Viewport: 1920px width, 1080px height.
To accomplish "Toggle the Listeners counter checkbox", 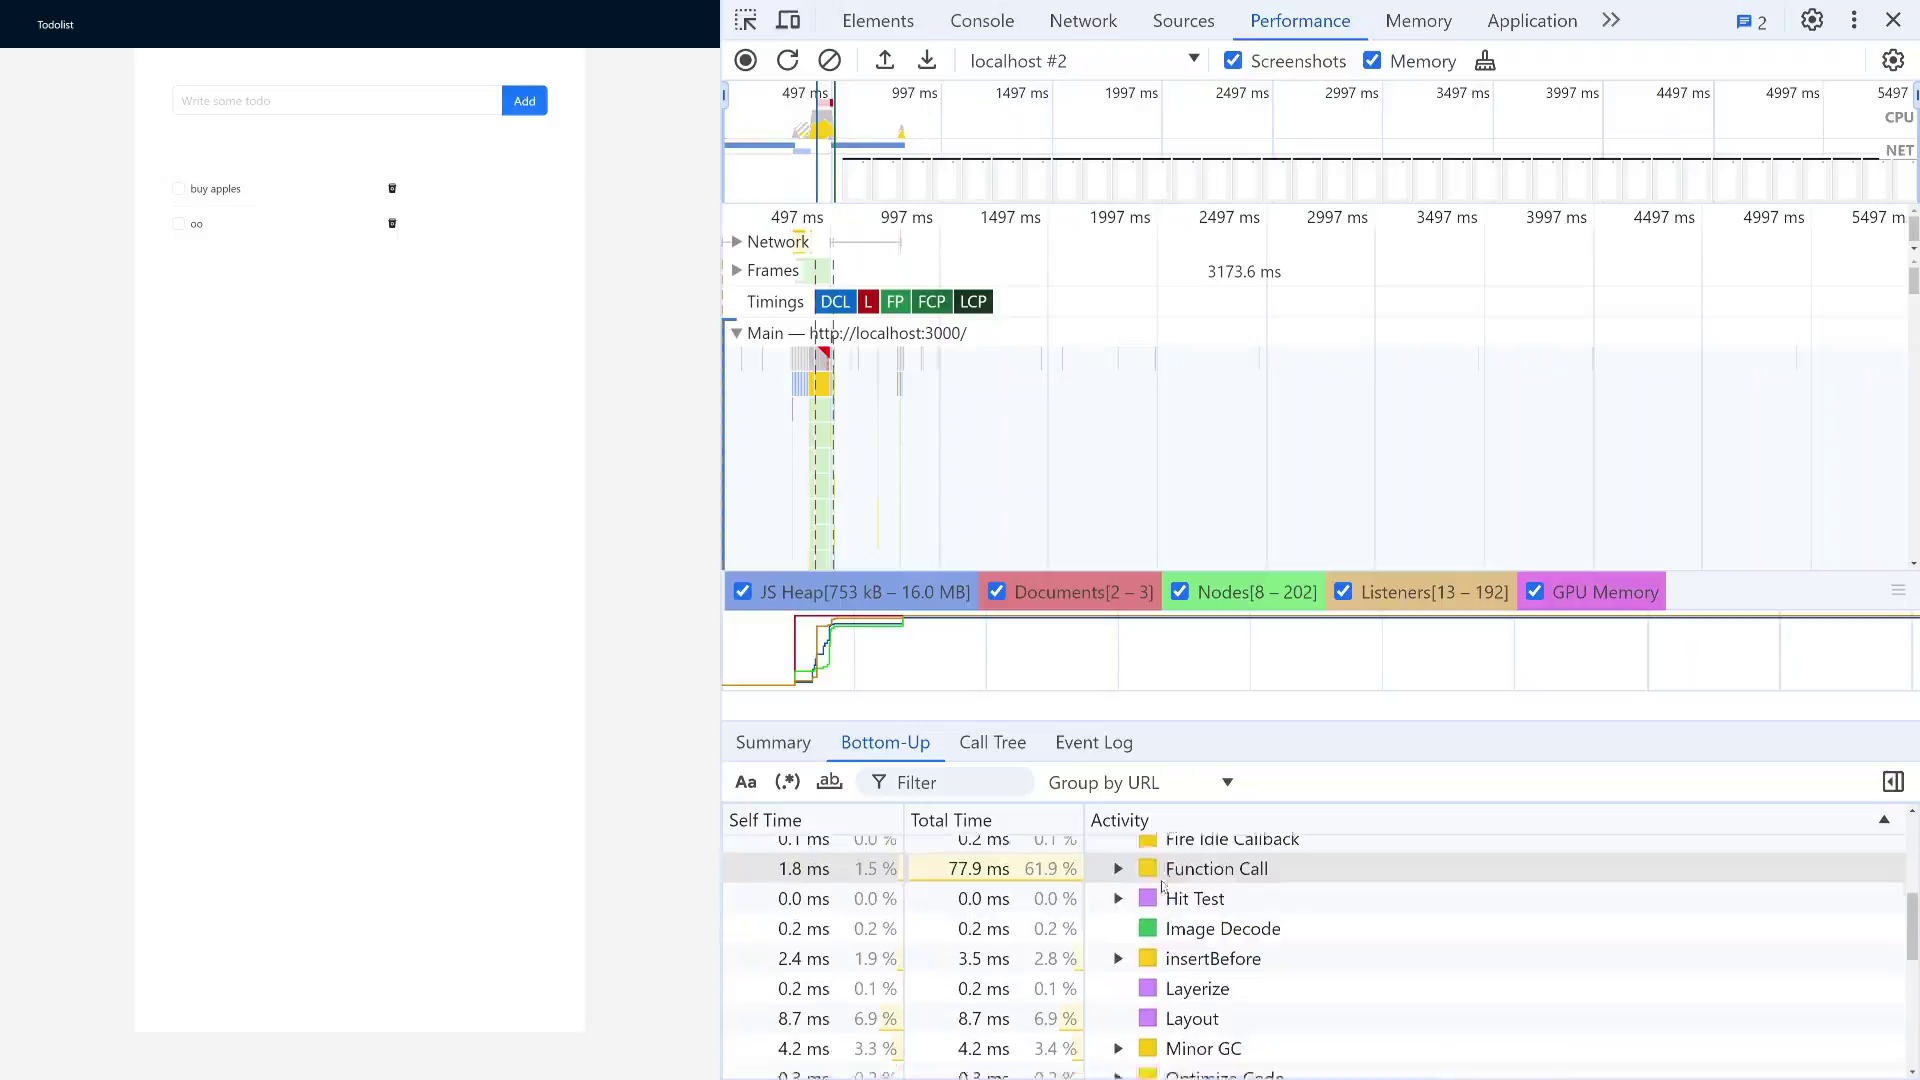I will pos(1343,591).
